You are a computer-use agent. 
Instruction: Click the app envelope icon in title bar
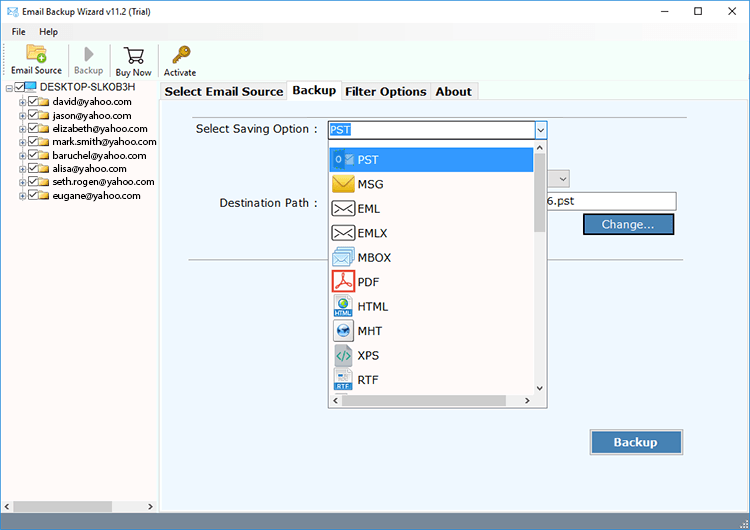tap(12, 11)
